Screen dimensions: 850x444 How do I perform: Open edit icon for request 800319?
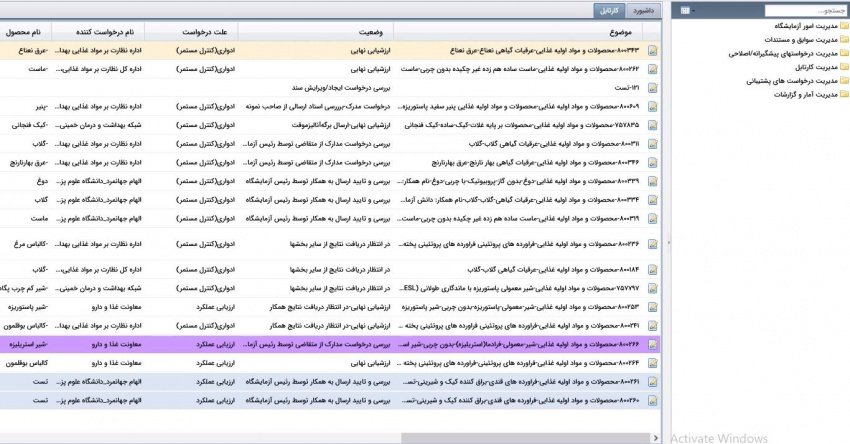(653, 219)
